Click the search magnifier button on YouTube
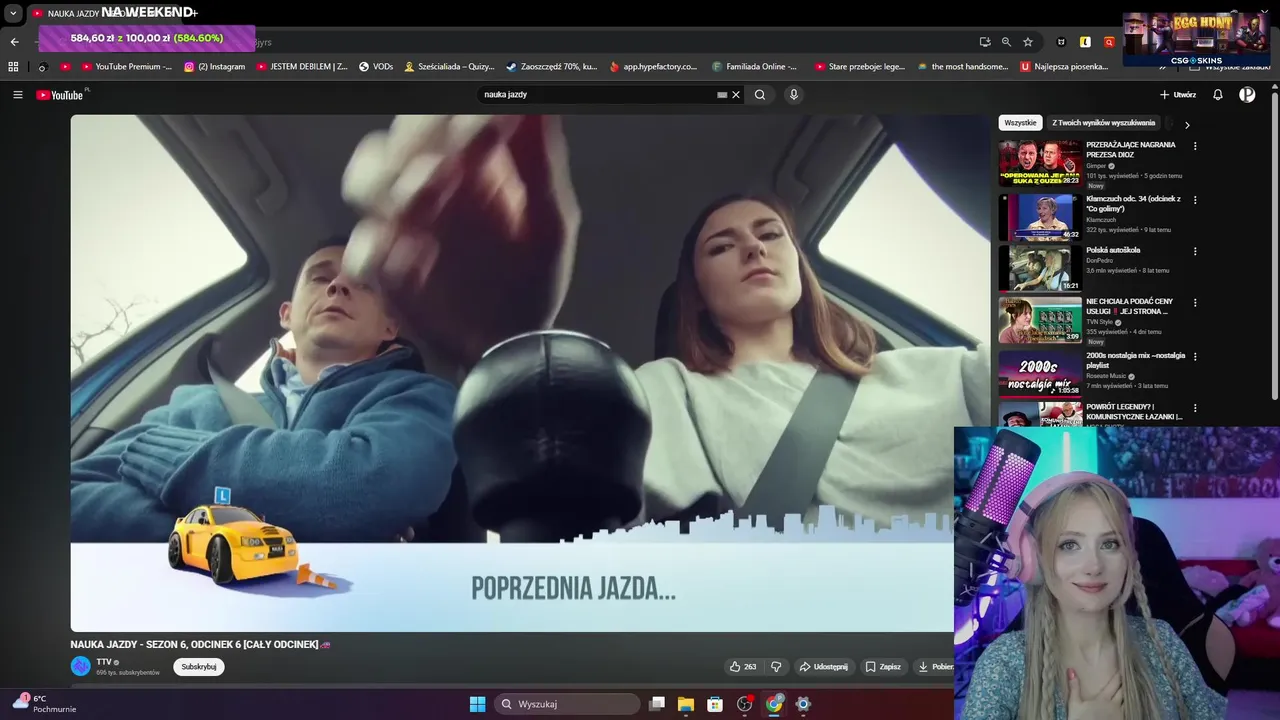 760,95
